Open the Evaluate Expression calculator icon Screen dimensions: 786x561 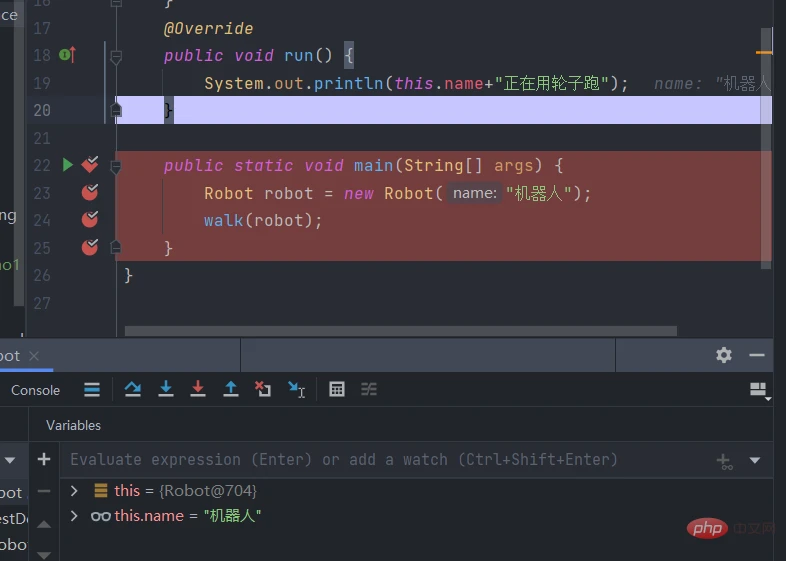tap(337, 389)
